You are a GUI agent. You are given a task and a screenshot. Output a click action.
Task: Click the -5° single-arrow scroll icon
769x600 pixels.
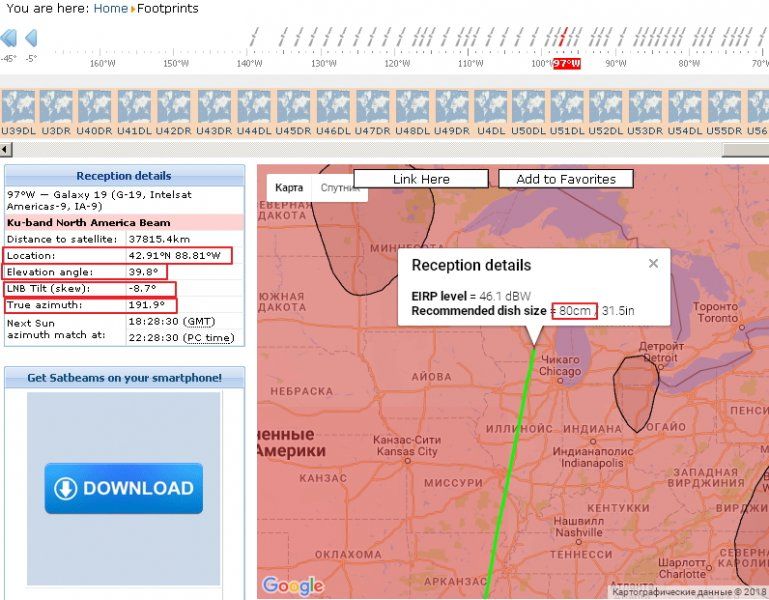(x=31, y=38)
